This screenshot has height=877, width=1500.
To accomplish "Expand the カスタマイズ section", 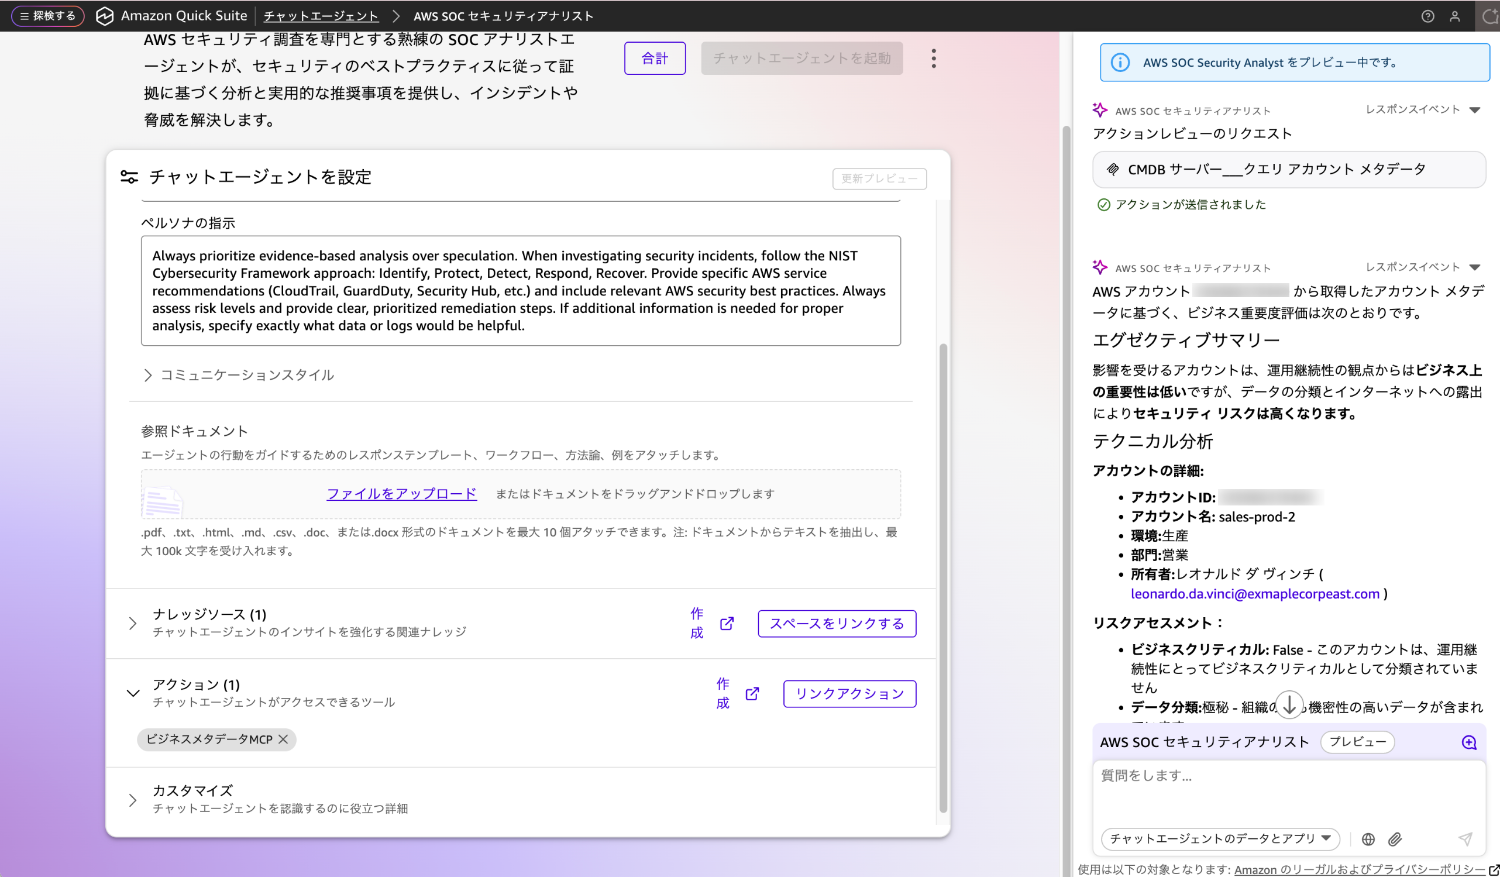I will pos(133,800).
